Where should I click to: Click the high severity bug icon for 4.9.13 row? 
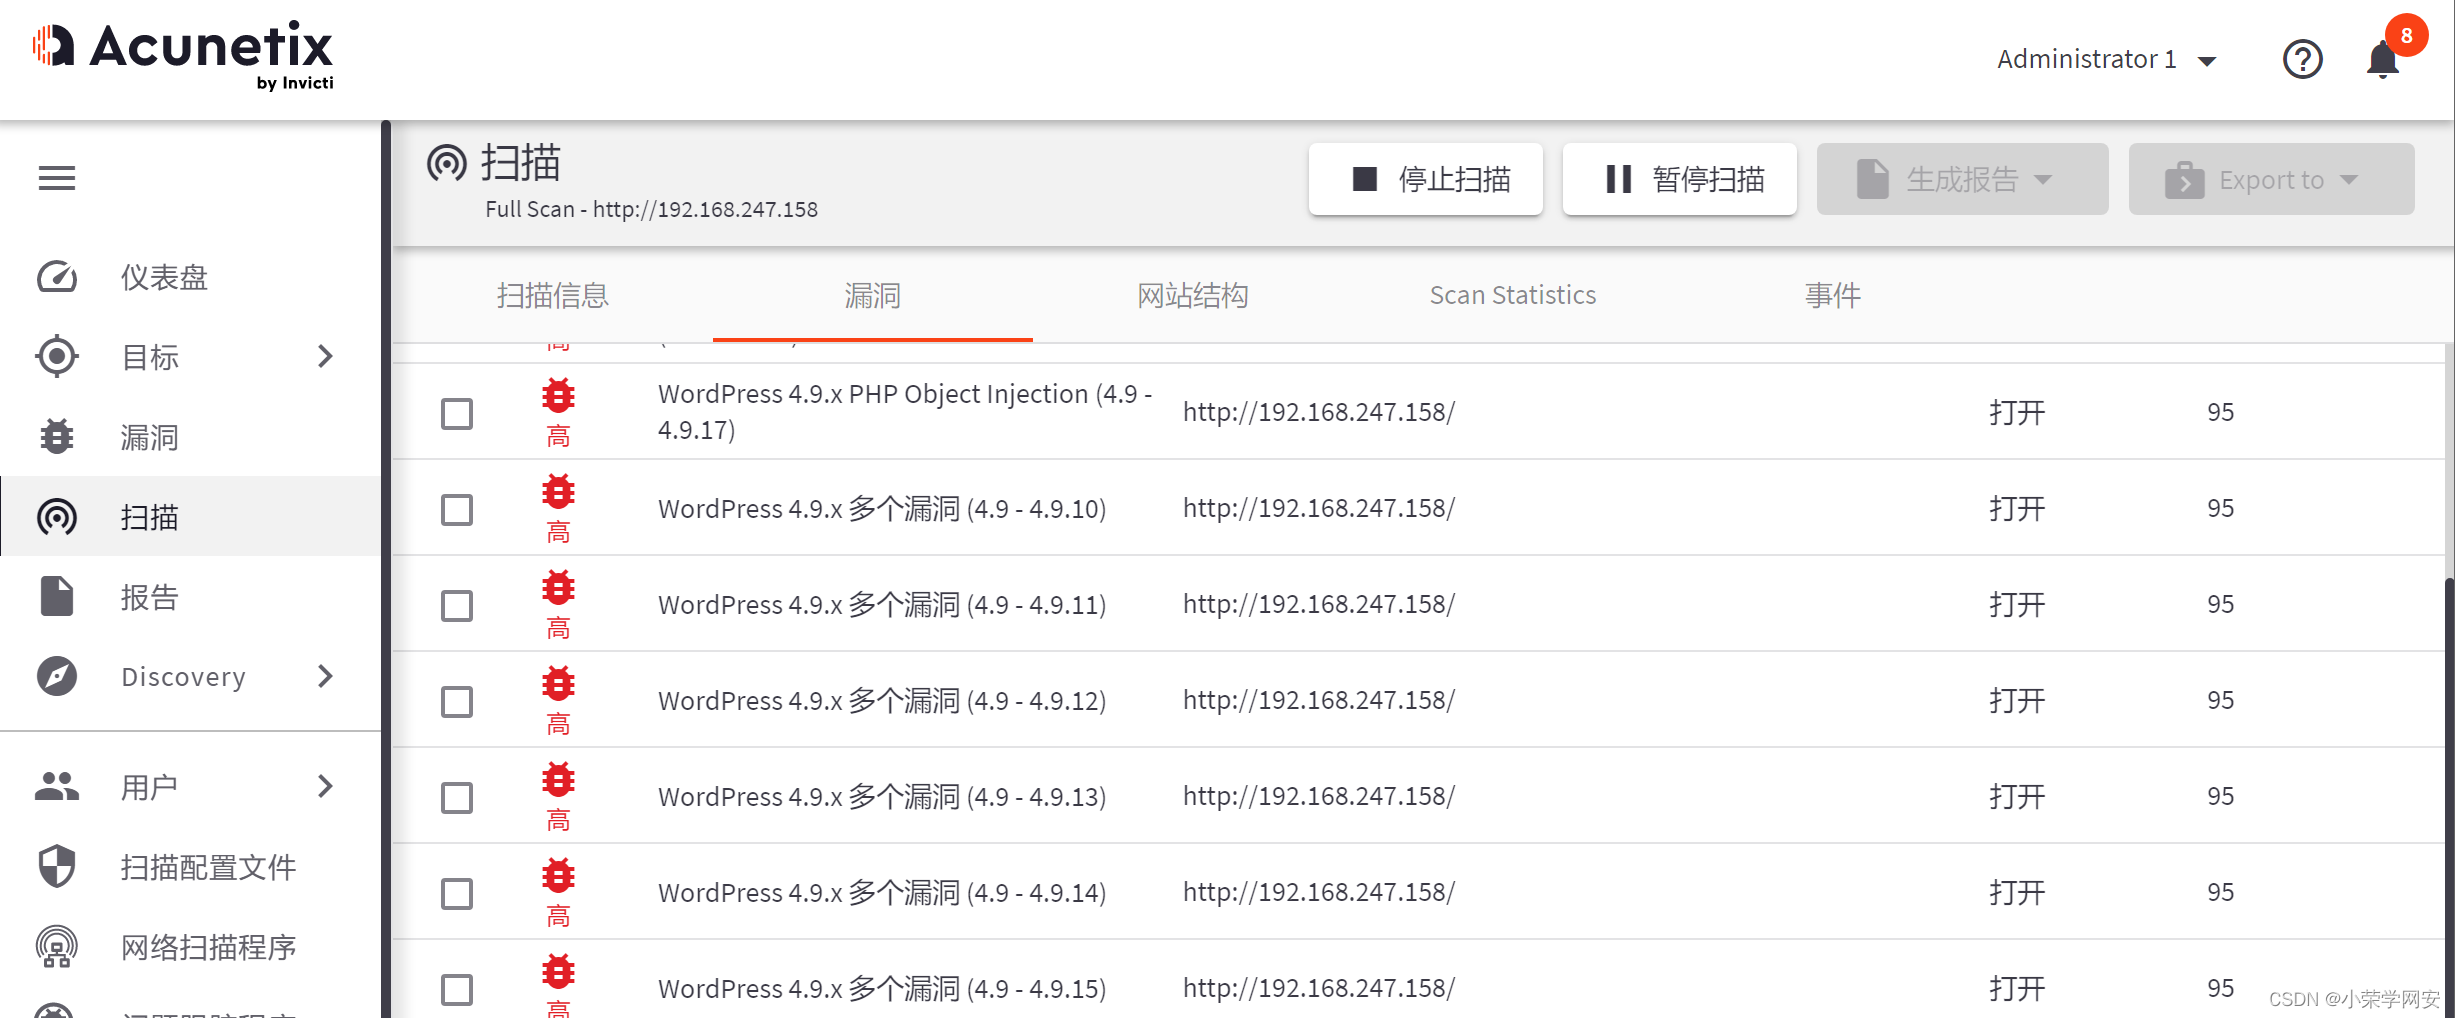tap(558, 780)
